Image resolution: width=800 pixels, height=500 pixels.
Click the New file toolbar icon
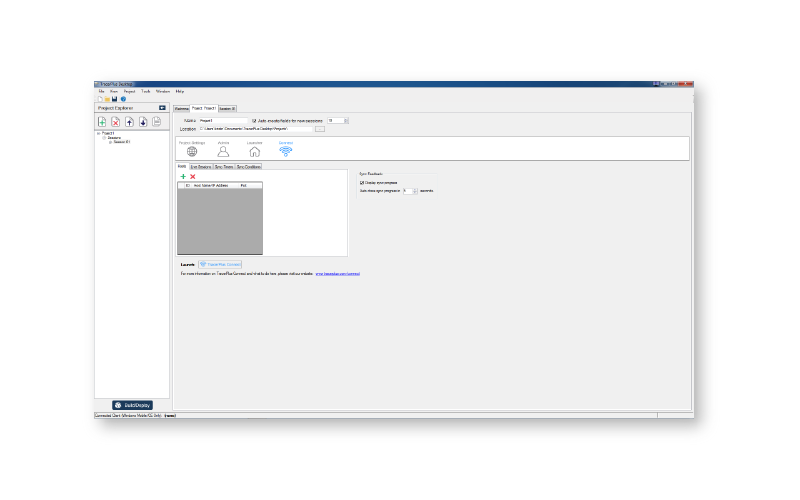(x=100, y=99)
